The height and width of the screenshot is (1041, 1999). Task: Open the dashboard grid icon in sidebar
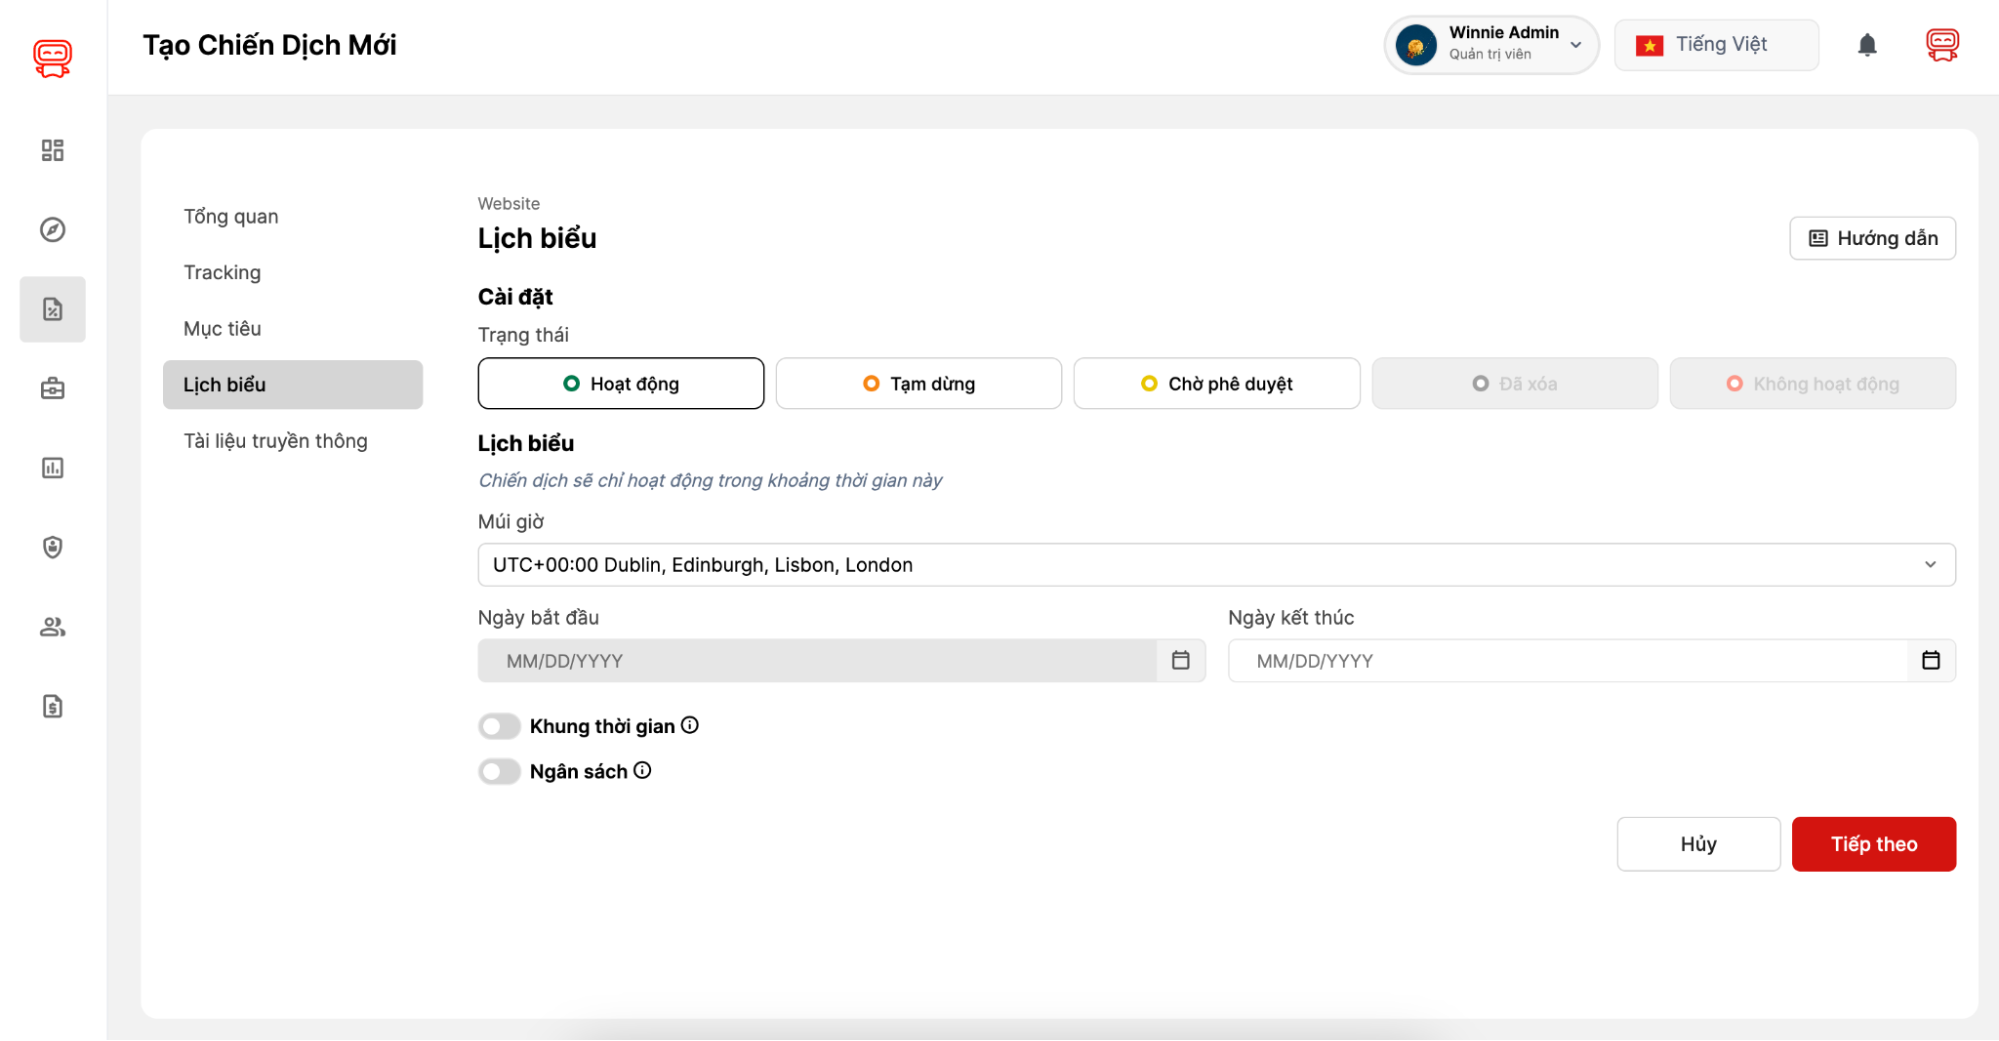pyautogui.click(x=52, y=150)
